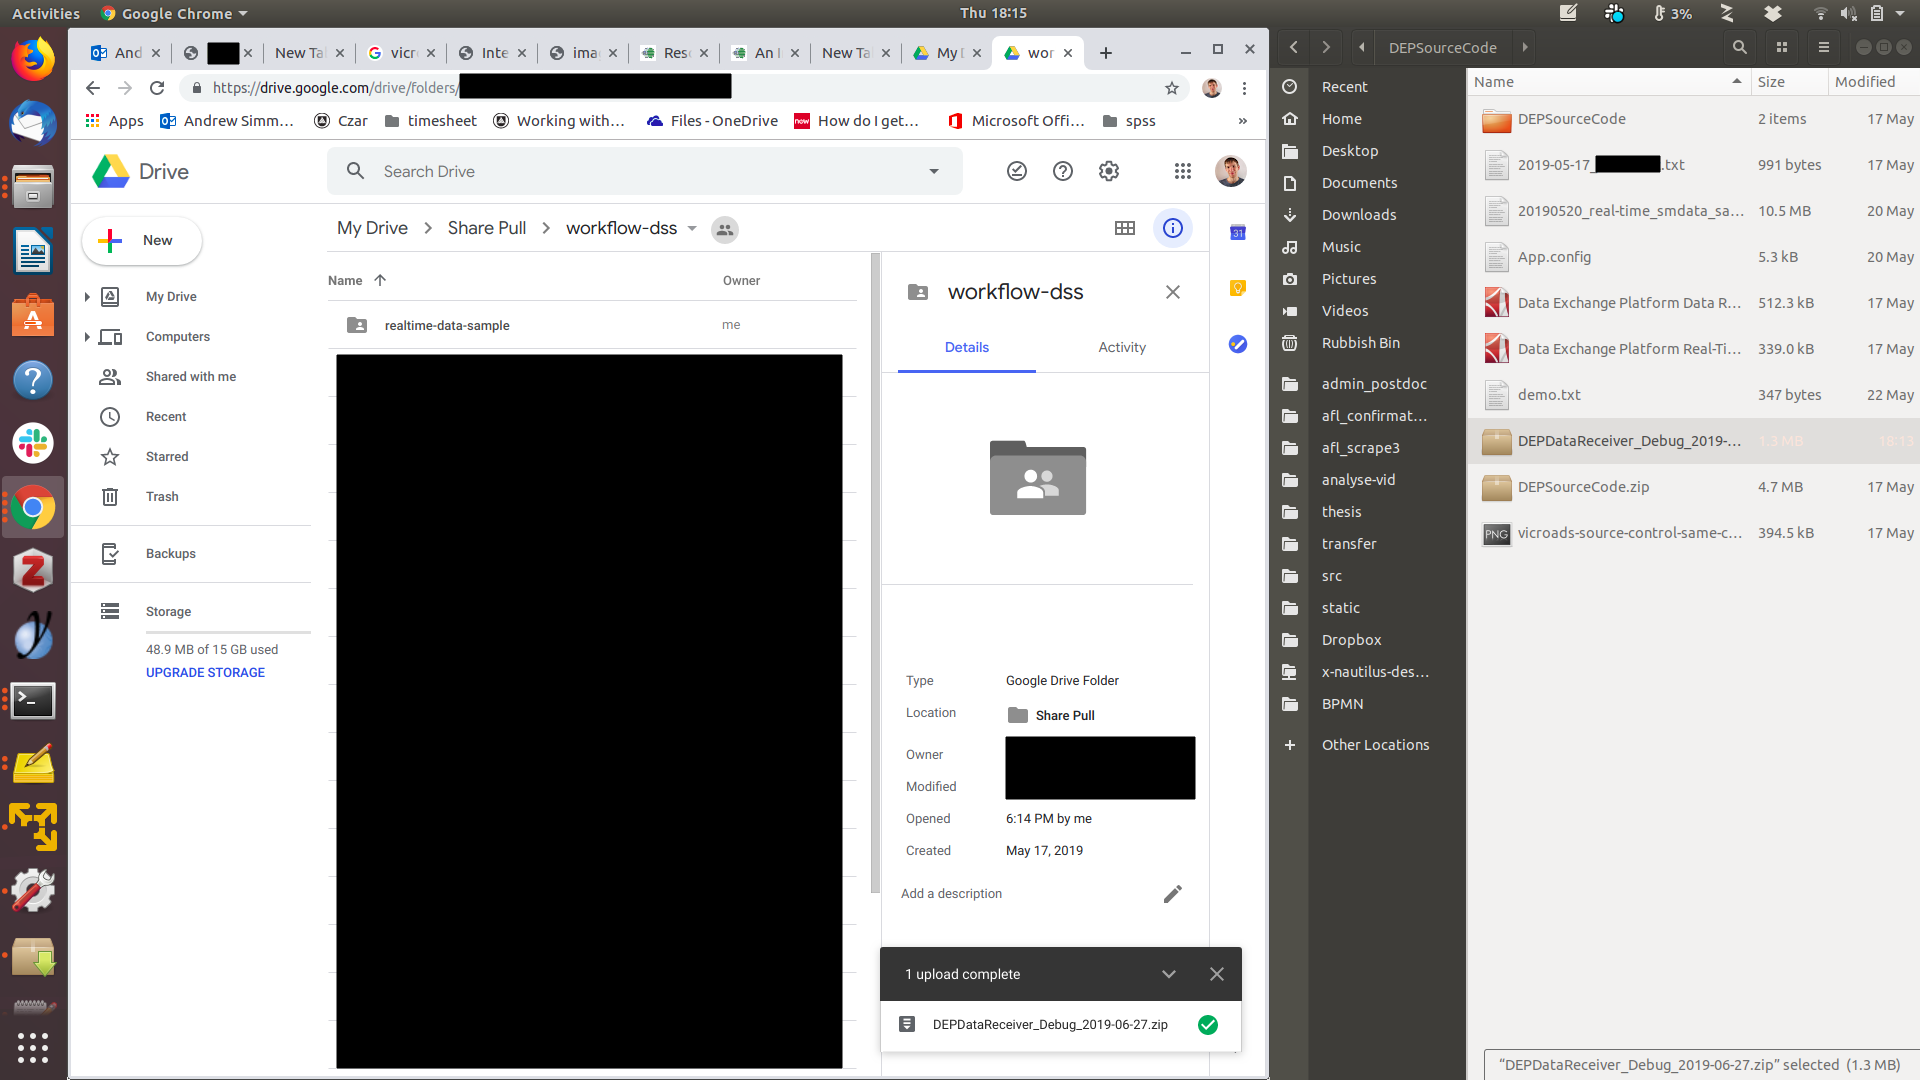This screenshot has width=1920, height=1080.
Task: Click the UPGRADE STORAGE link
Action: click(205, 672)
